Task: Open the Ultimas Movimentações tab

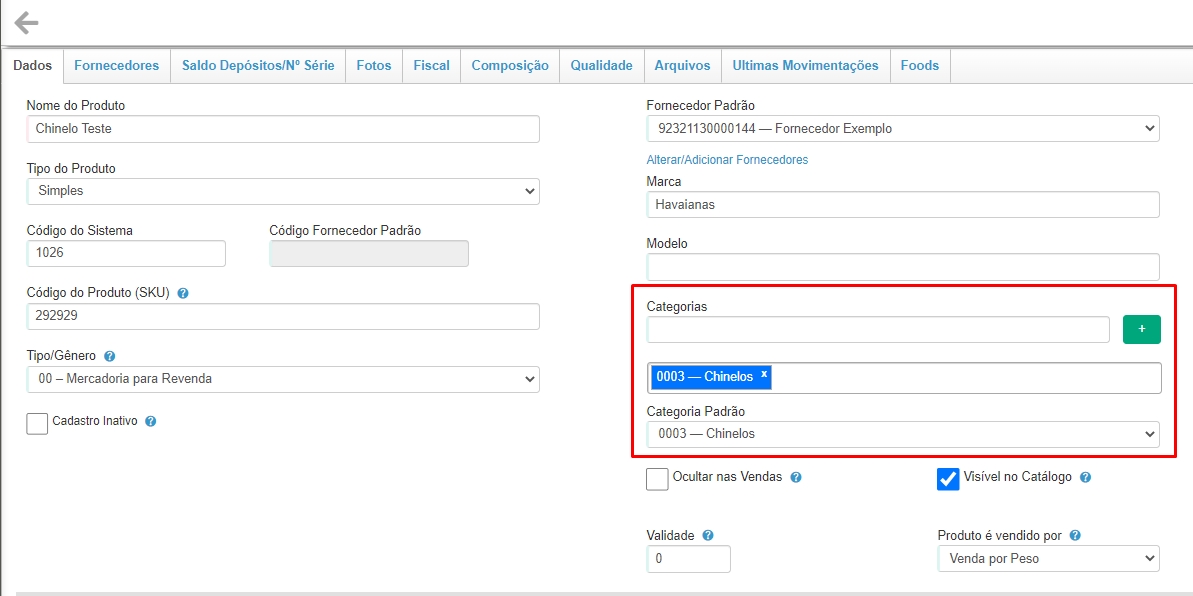Action: [805, 66]
